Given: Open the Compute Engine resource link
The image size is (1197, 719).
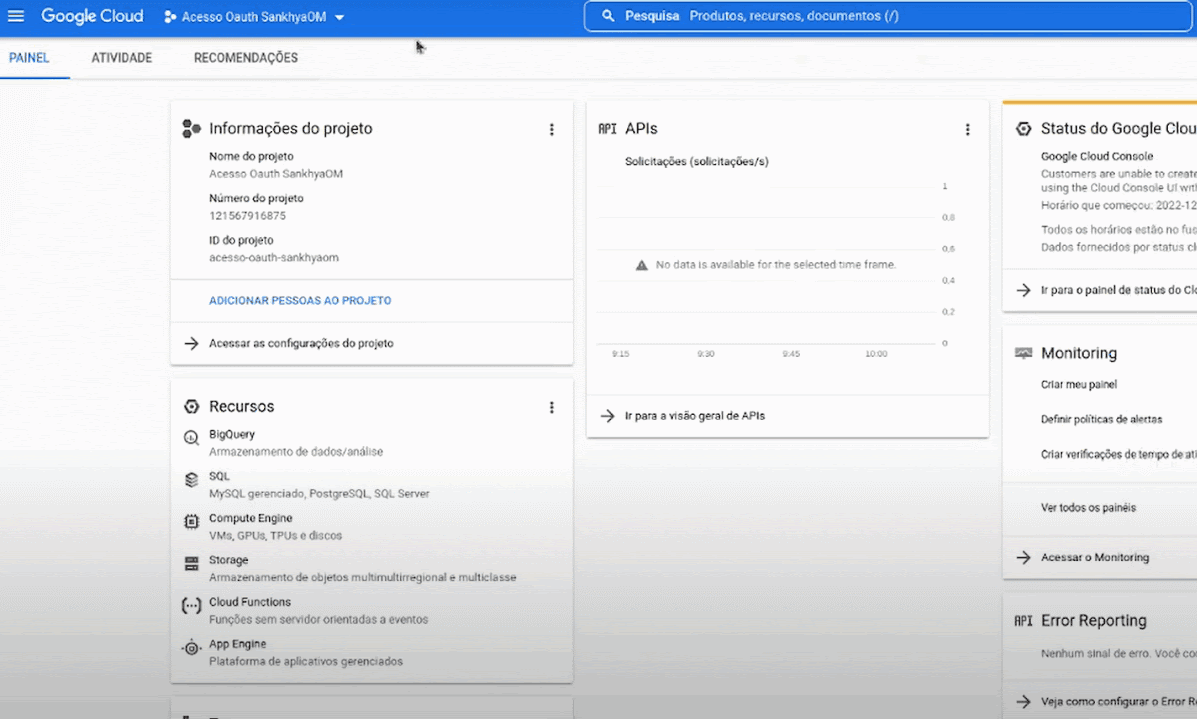Looking at the screenshot, I should coord(250,518).
